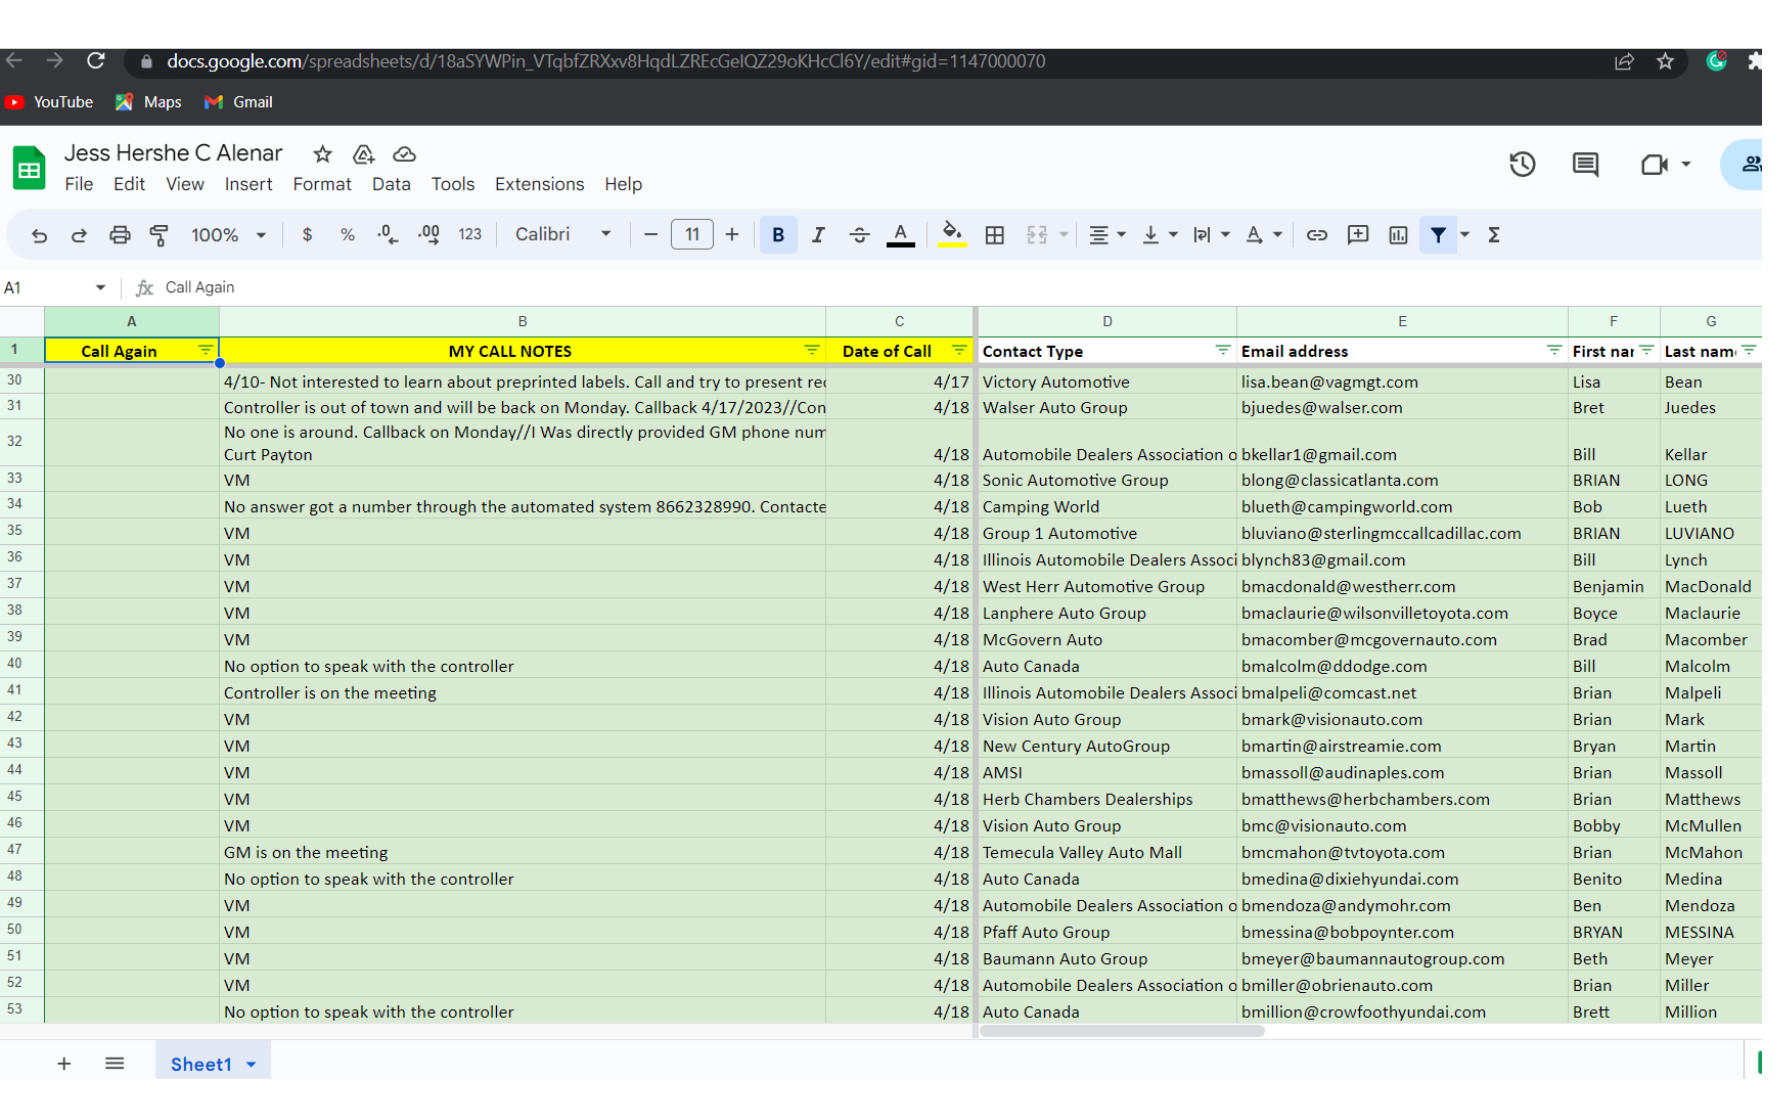Toggle Bold formatting
This screenshot has height=1097, width=1791.
pyautogui.click(x=778, y=235)
